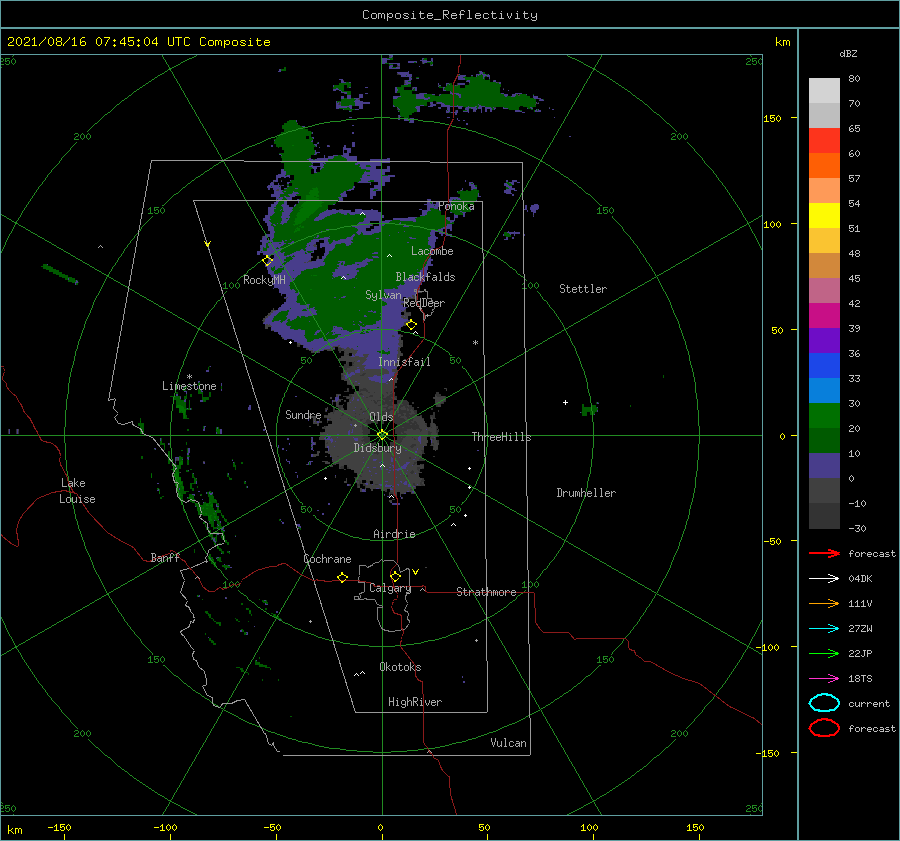Click the white 04DK arrow icon
Screen dimensions: 900x841
824,579
